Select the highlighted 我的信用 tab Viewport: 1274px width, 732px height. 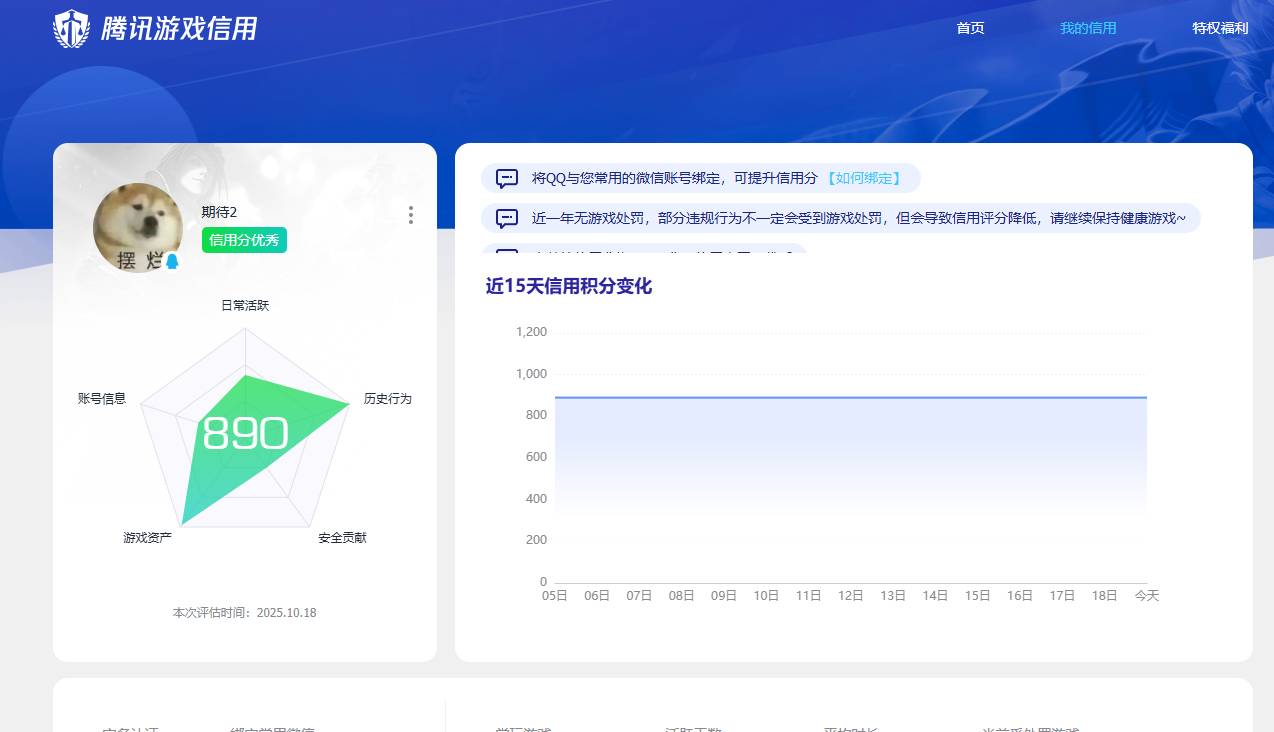point(1087,28)
